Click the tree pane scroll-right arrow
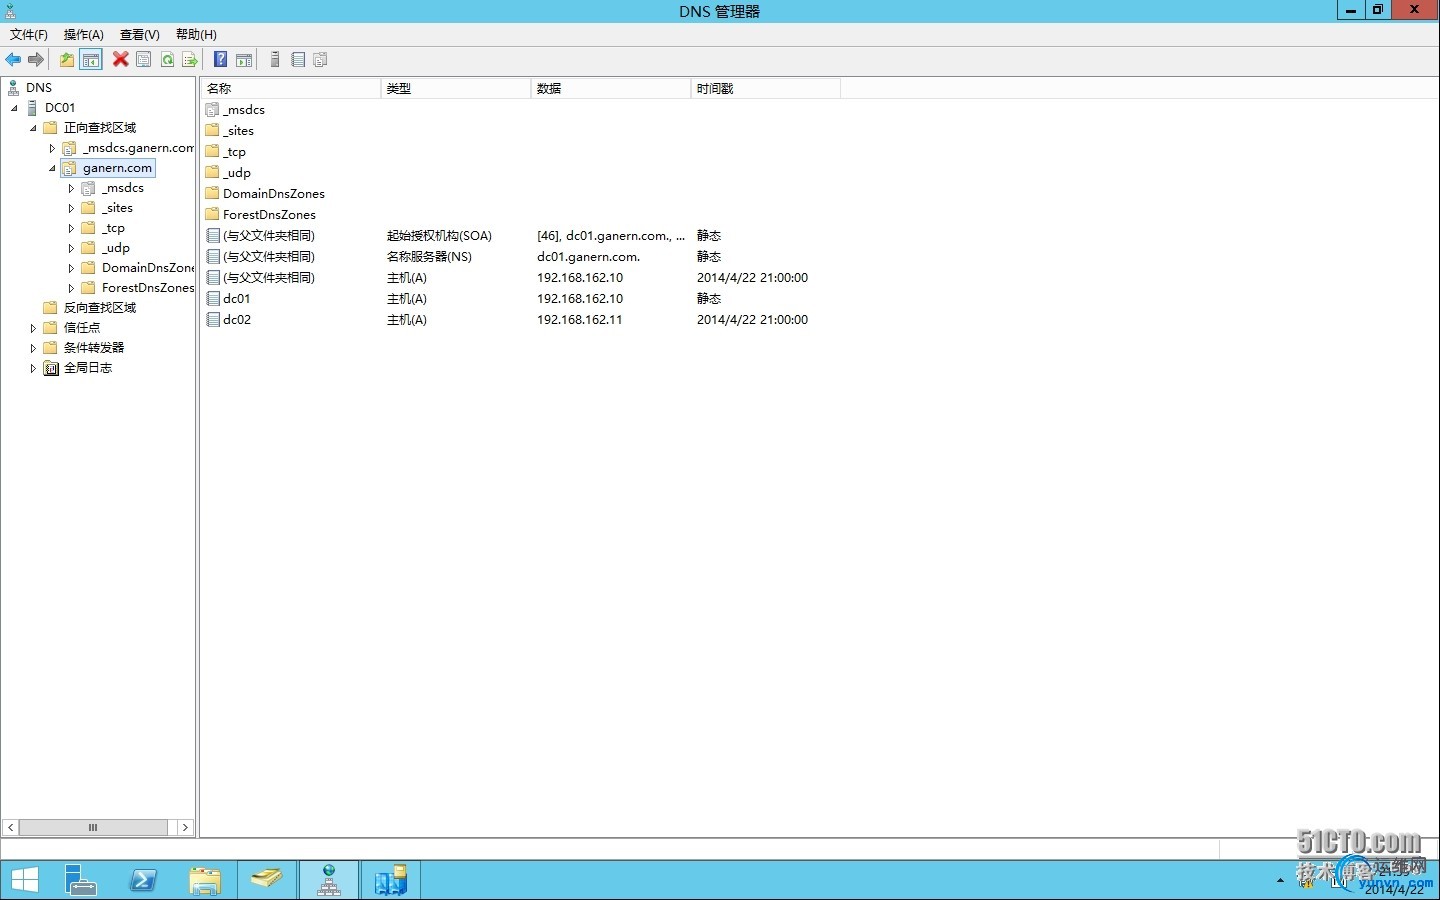Image resolution: width=1440 pixels, height=900 pixels. click(x=185, y=828)
